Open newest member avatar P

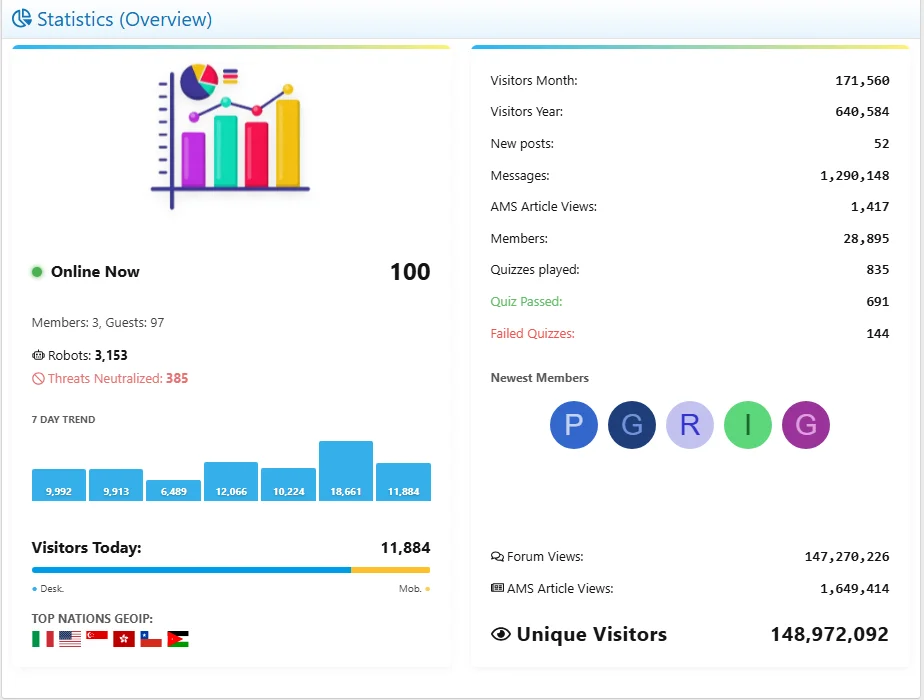574,425
